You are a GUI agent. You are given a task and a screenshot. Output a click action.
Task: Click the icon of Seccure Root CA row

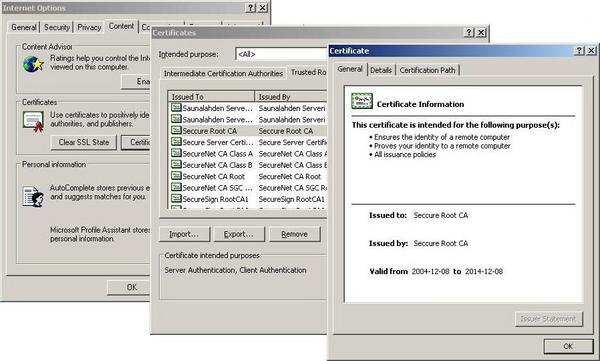point(176,131)
